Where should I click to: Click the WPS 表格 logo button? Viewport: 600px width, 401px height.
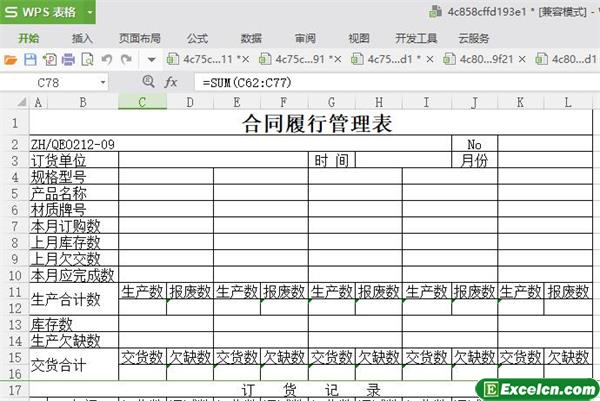pyautogui.click(x=40, y=12)
